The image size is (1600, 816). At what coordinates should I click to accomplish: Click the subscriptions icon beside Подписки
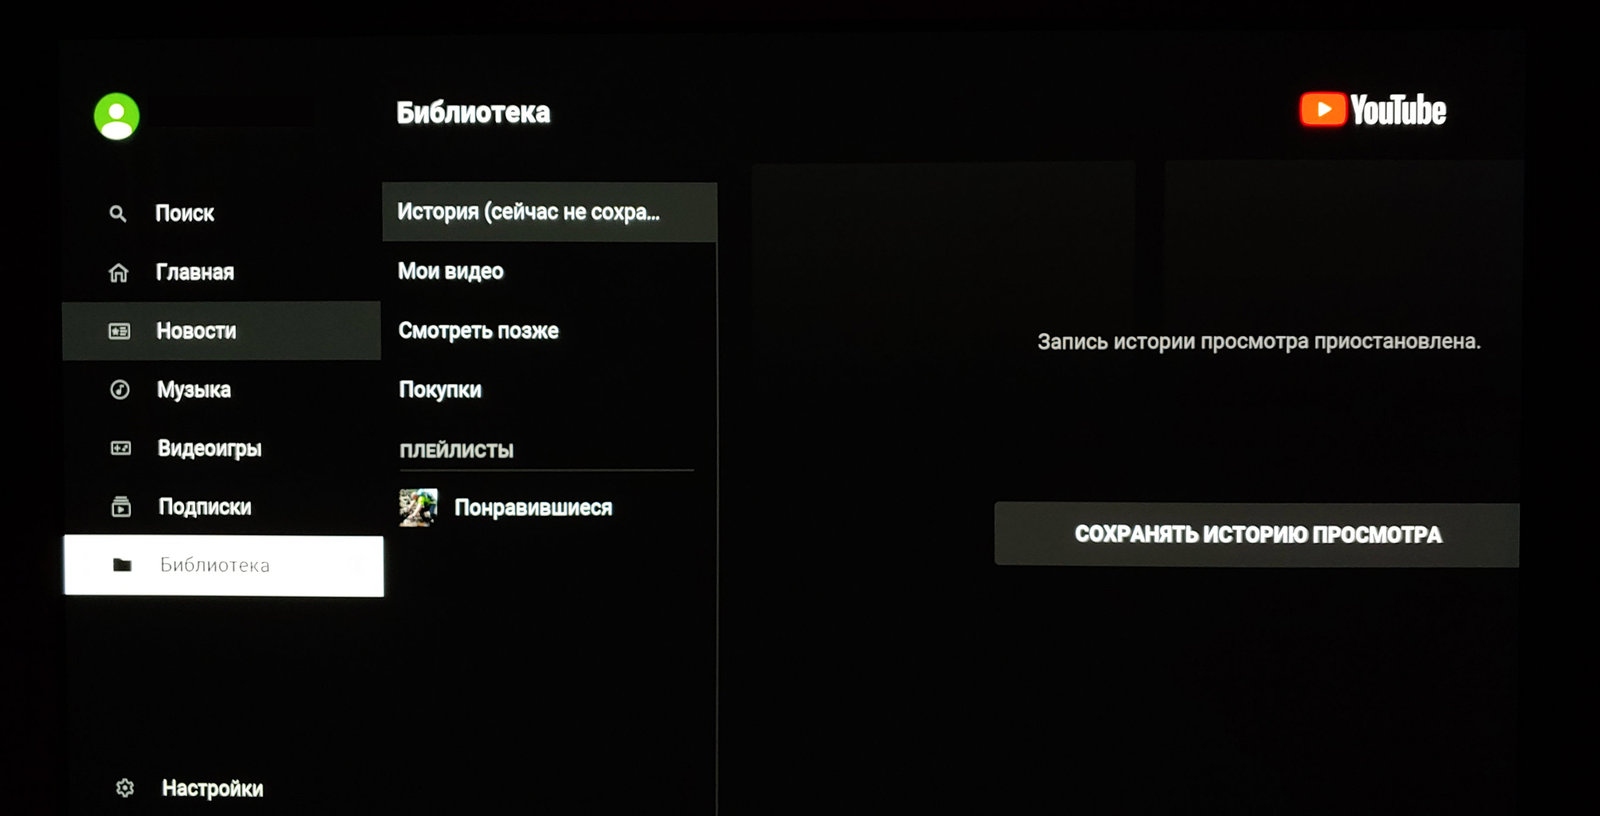coord(121,507)
